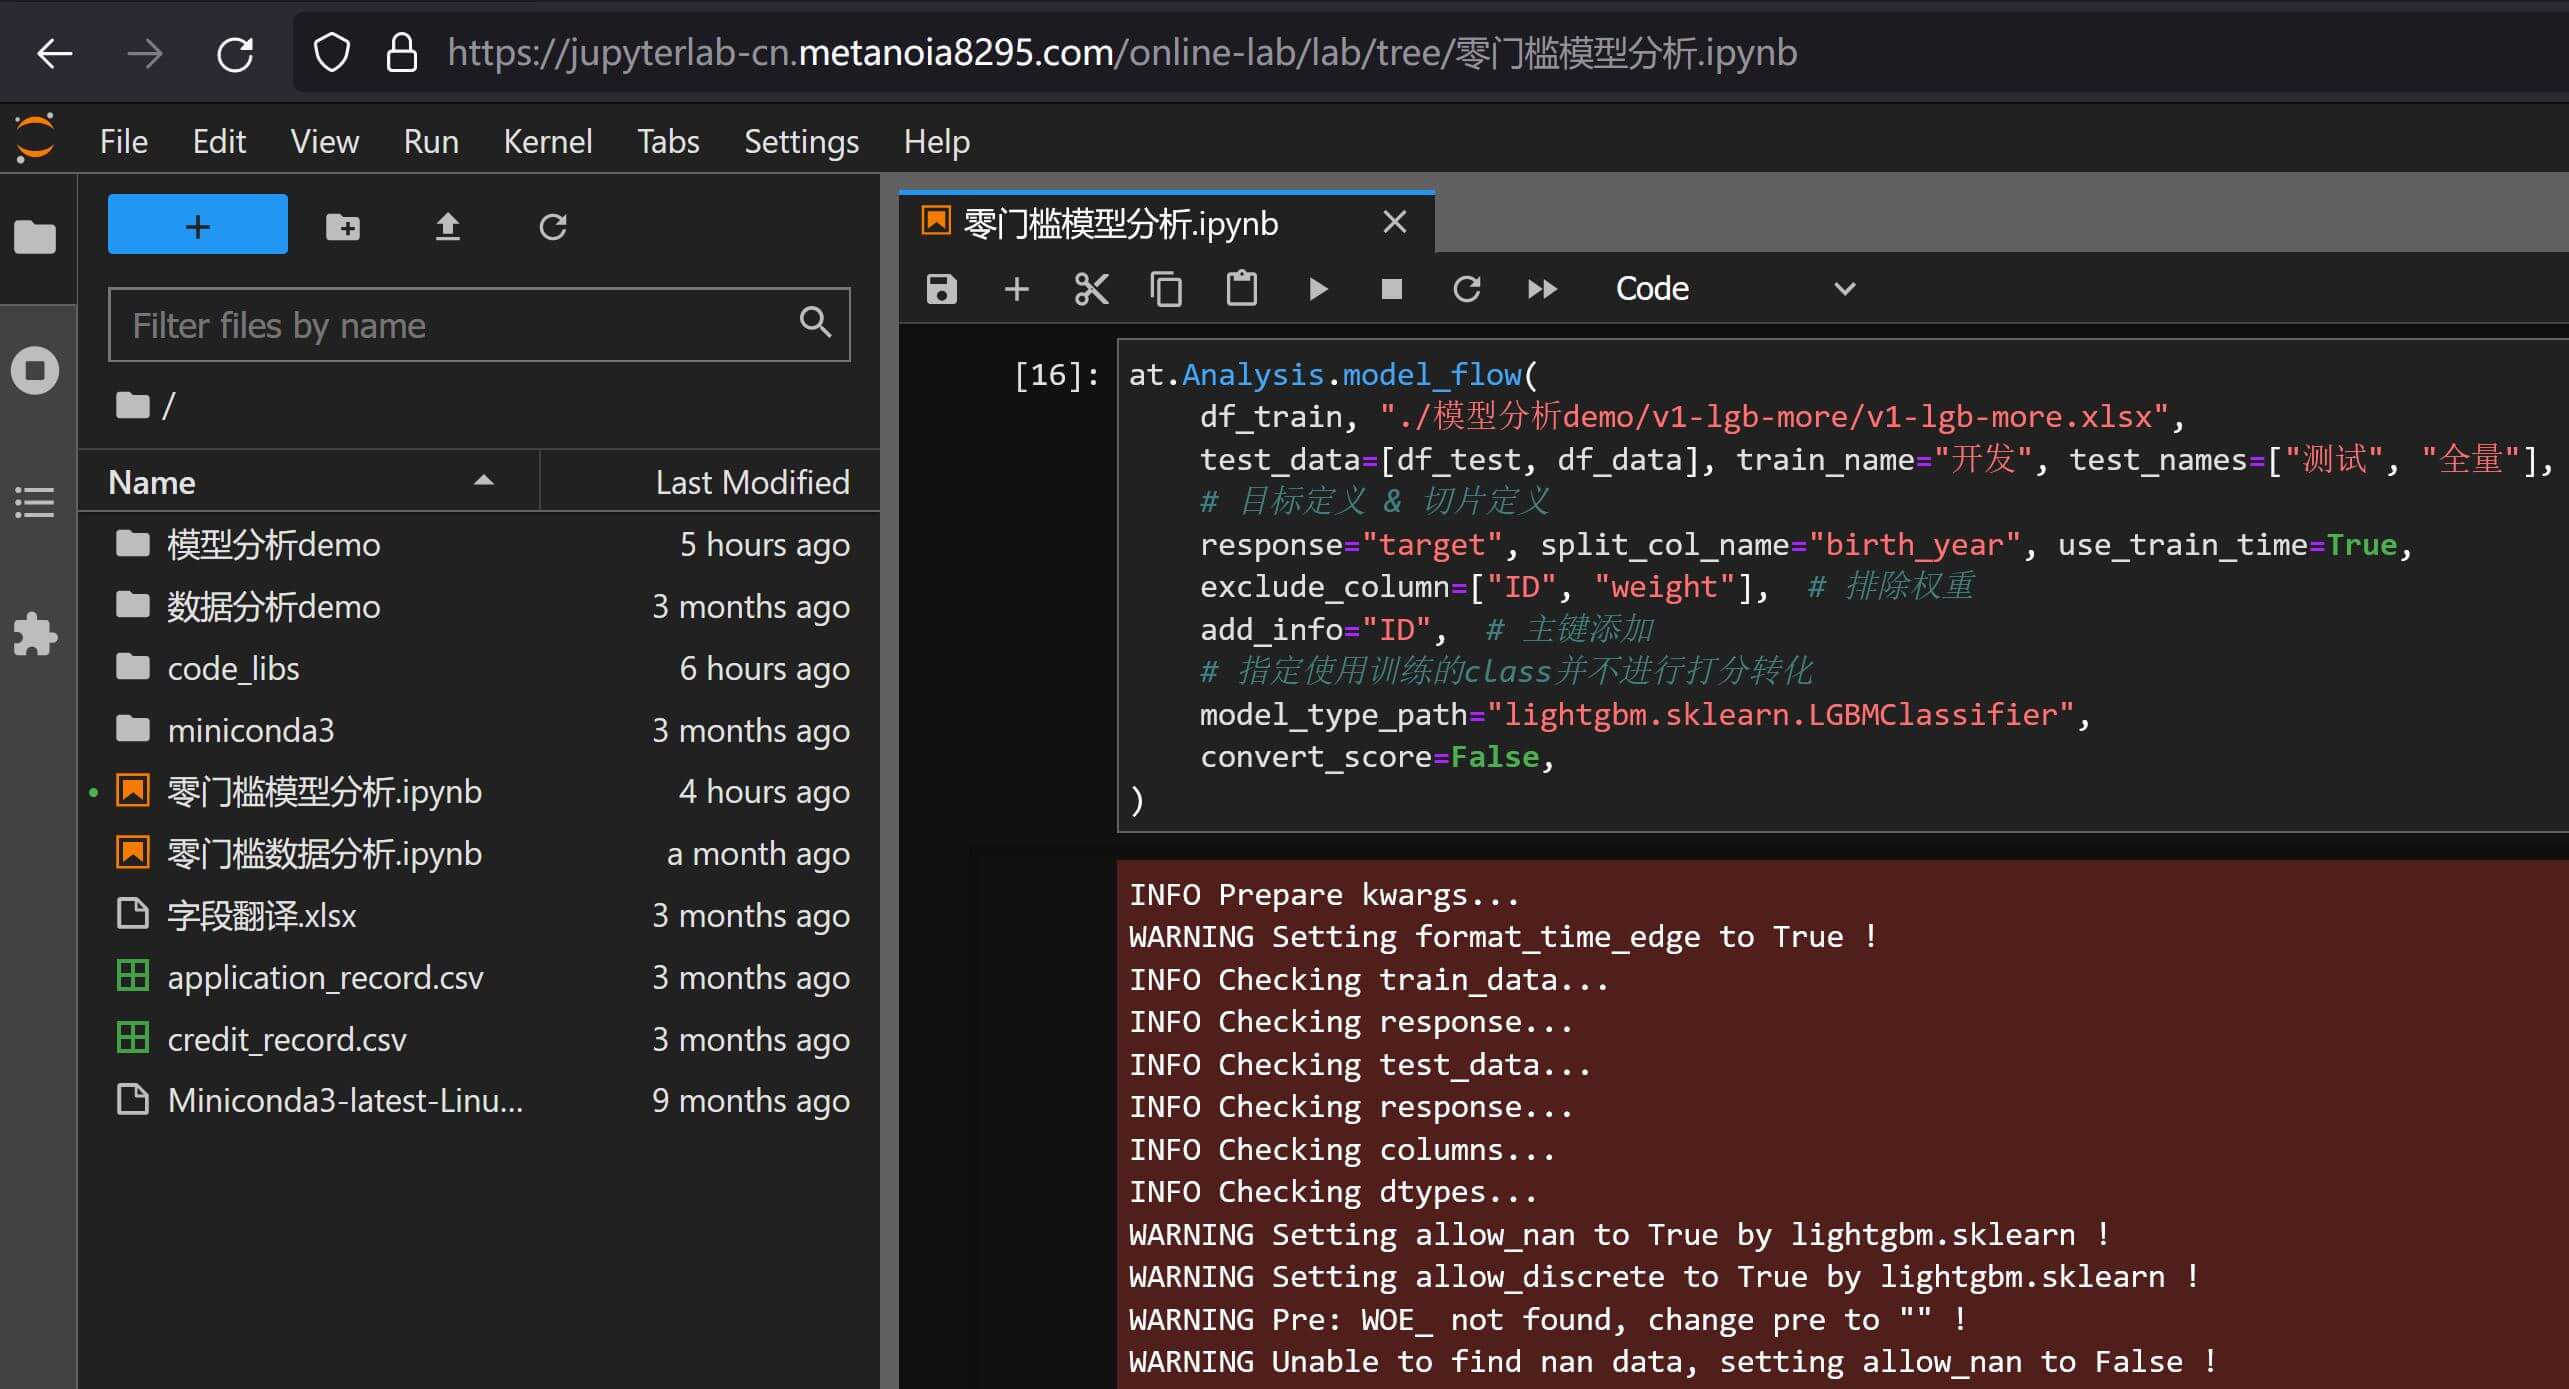Create a new folder in file browser

(343, 227)
